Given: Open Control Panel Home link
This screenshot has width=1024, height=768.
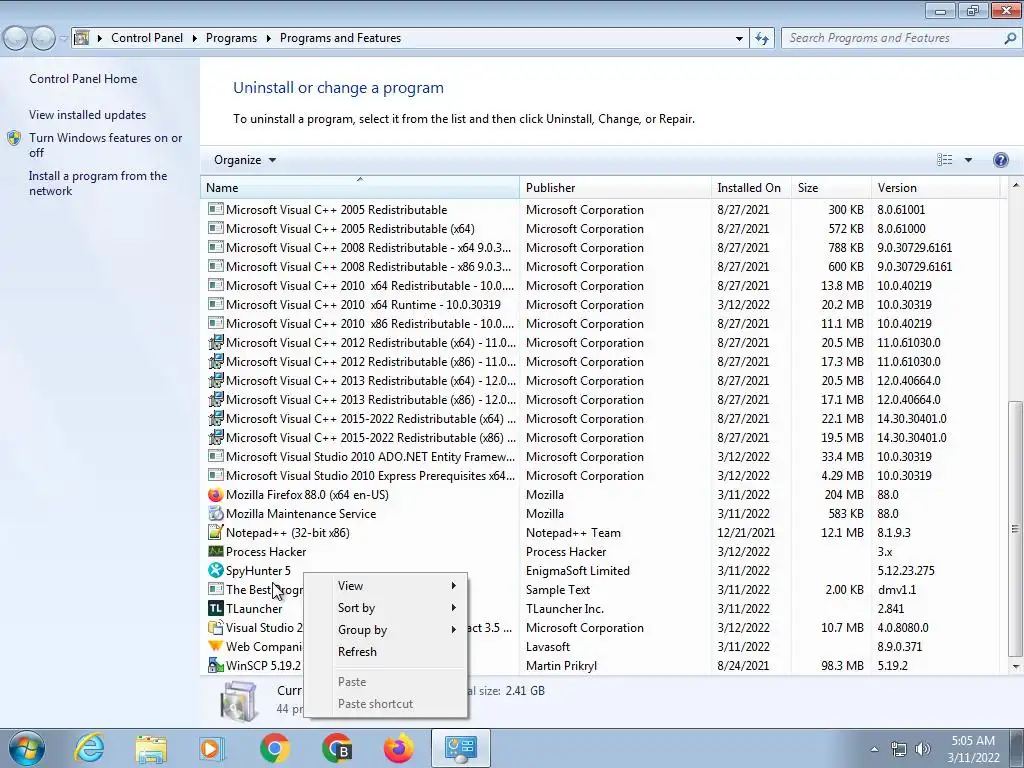Looking at the screenshot, I should tap(83, 79).
